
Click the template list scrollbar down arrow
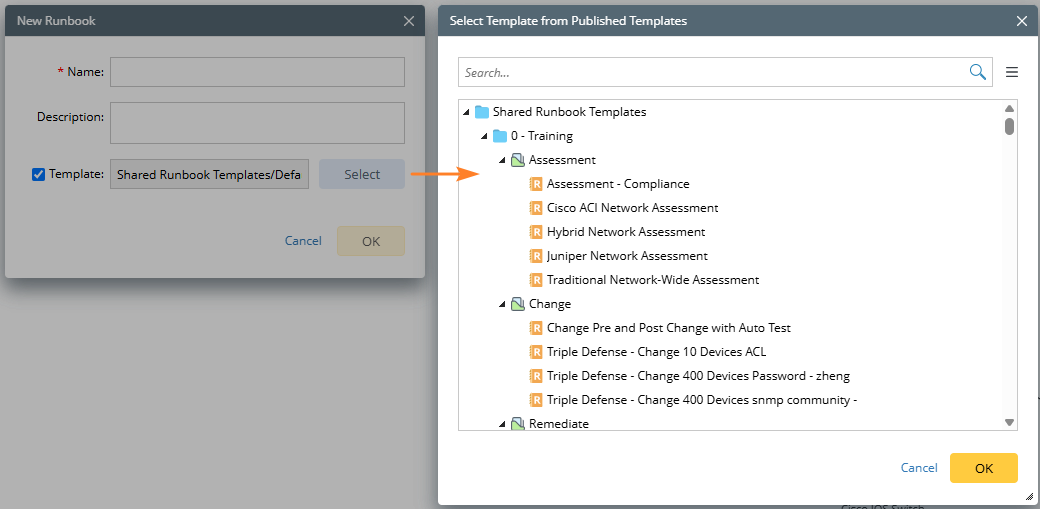(x=1009, y=423)
